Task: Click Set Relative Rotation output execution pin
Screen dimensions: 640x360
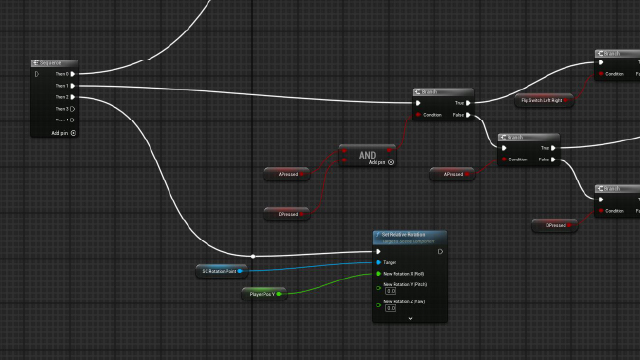Action: click(x=440, y=251)
